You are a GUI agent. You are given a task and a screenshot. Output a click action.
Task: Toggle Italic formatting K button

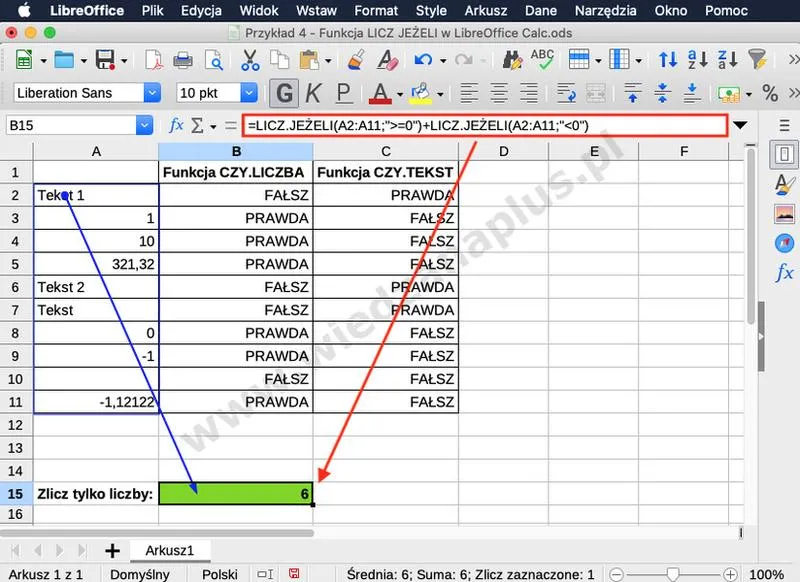[313, 93]
